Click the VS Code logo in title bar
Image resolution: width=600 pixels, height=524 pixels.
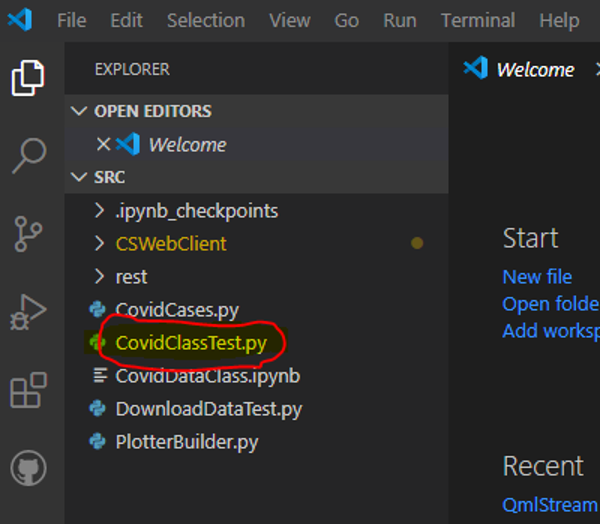click(19, 20)
